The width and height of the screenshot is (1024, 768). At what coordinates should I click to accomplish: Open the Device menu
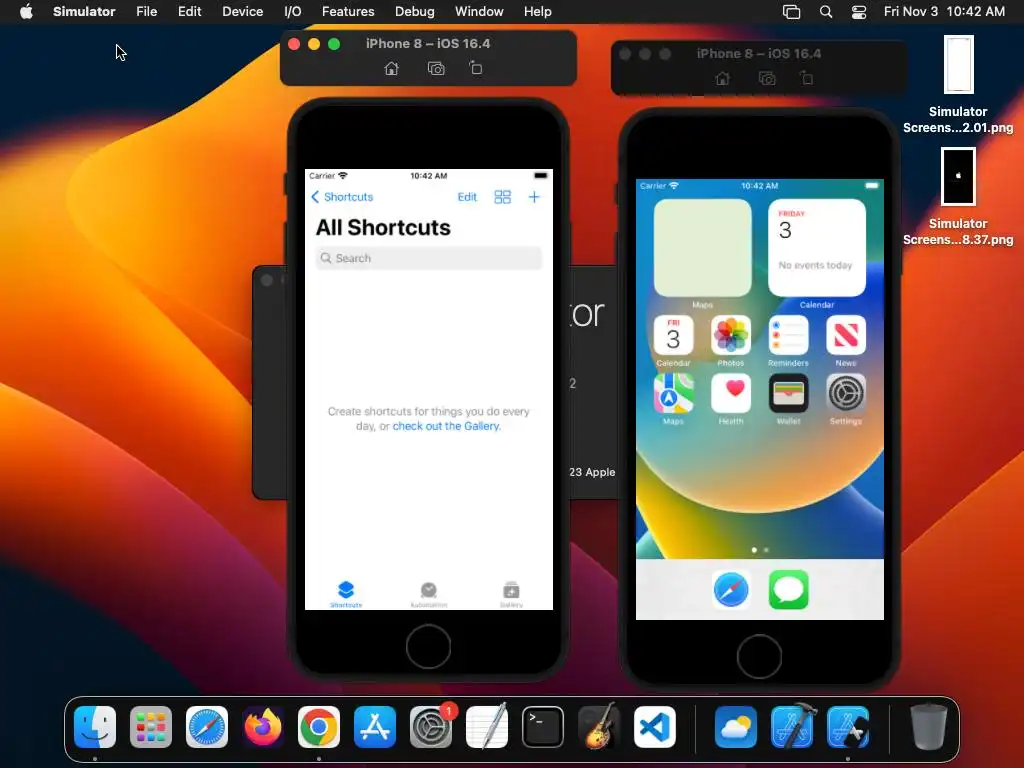242,11
